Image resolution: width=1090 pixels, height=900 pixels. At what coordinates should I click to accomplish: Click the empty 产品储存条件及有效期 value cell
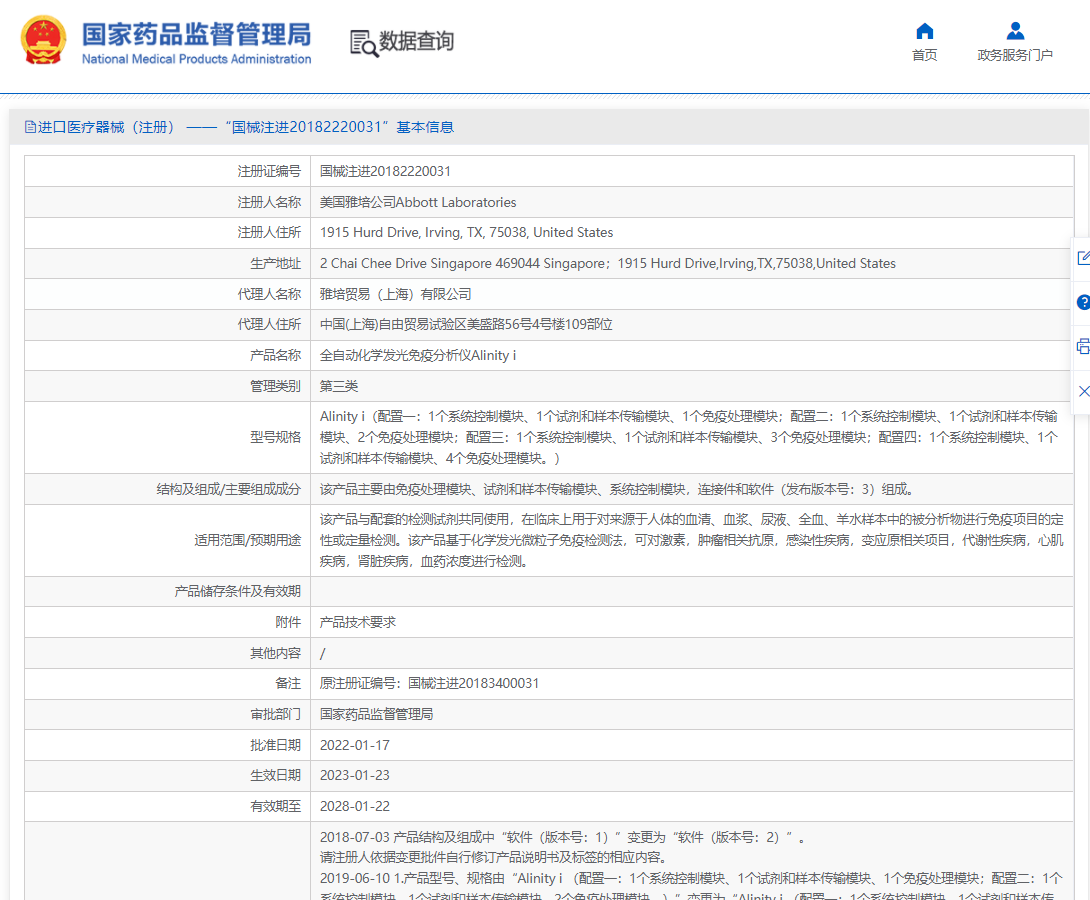pyautogui.click(x=692, y=591)
